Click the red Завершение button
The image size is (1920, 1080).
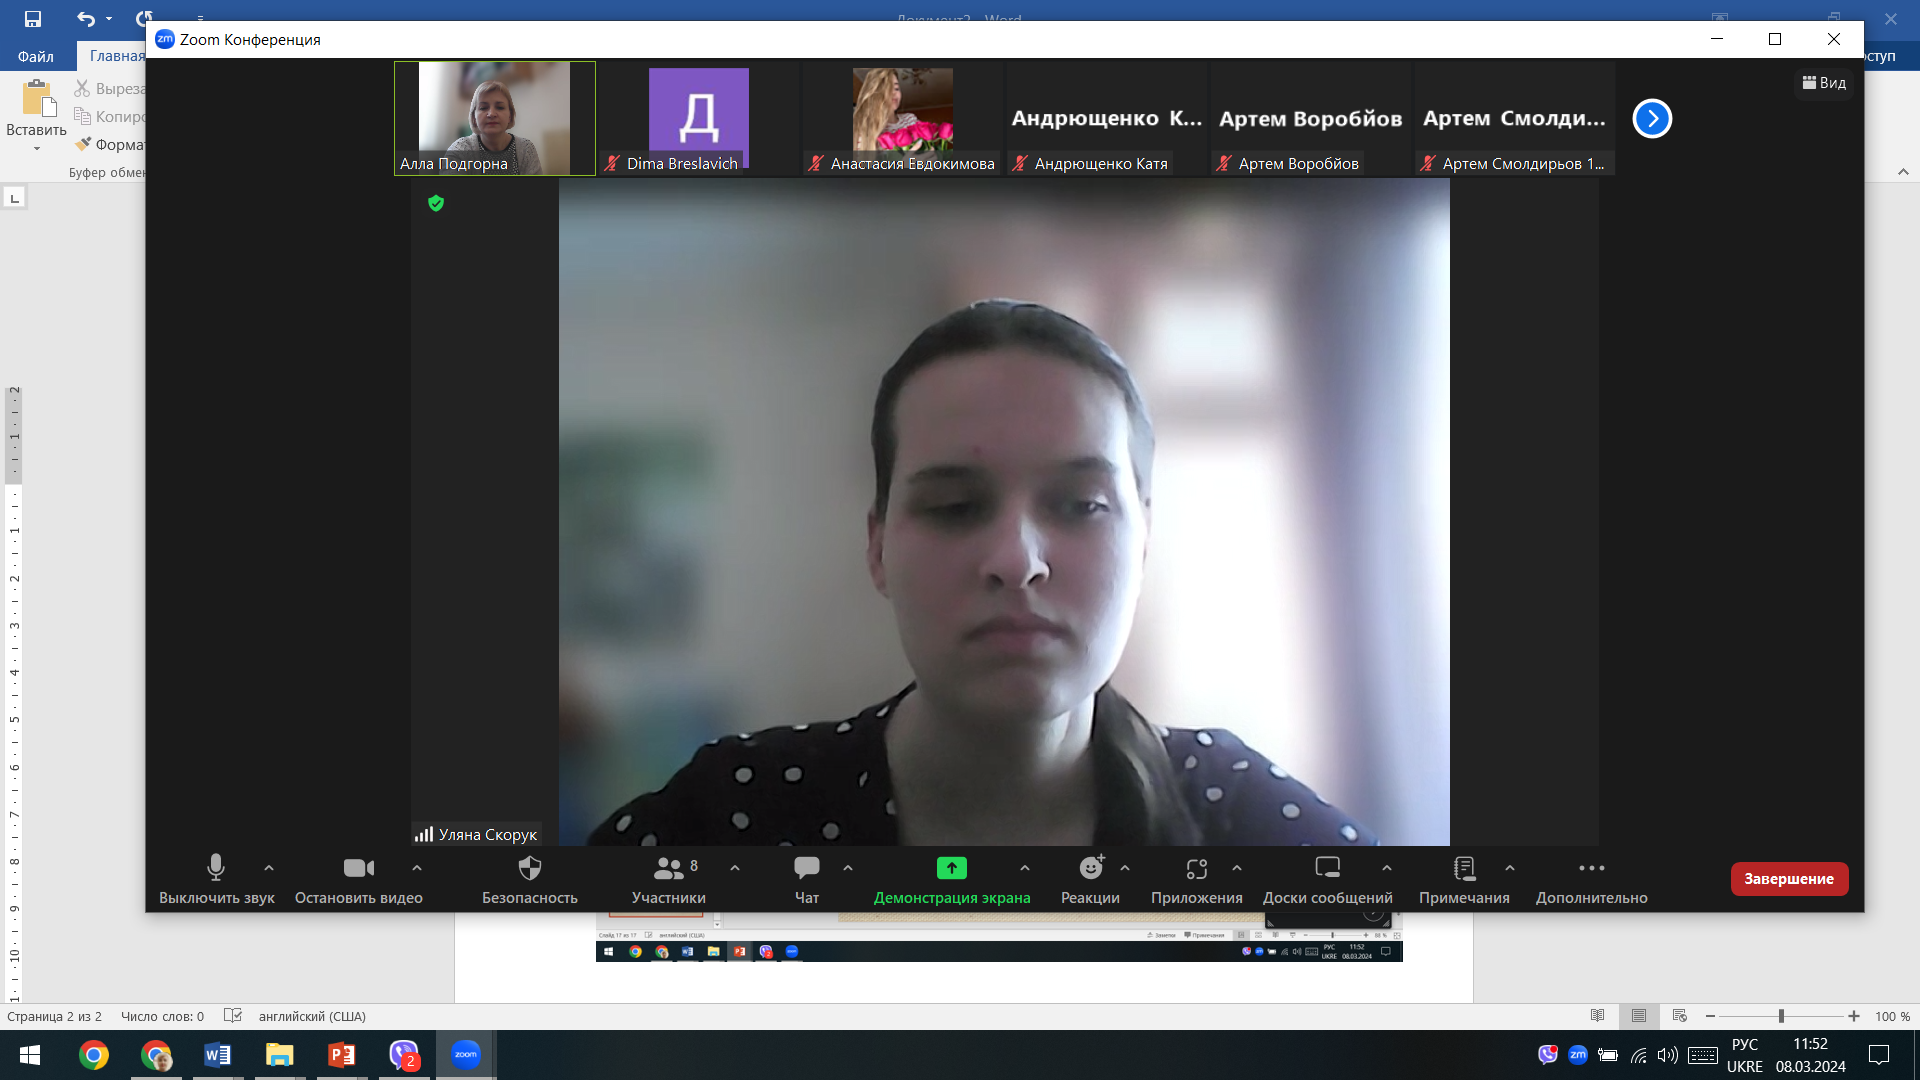(1789, 879)
